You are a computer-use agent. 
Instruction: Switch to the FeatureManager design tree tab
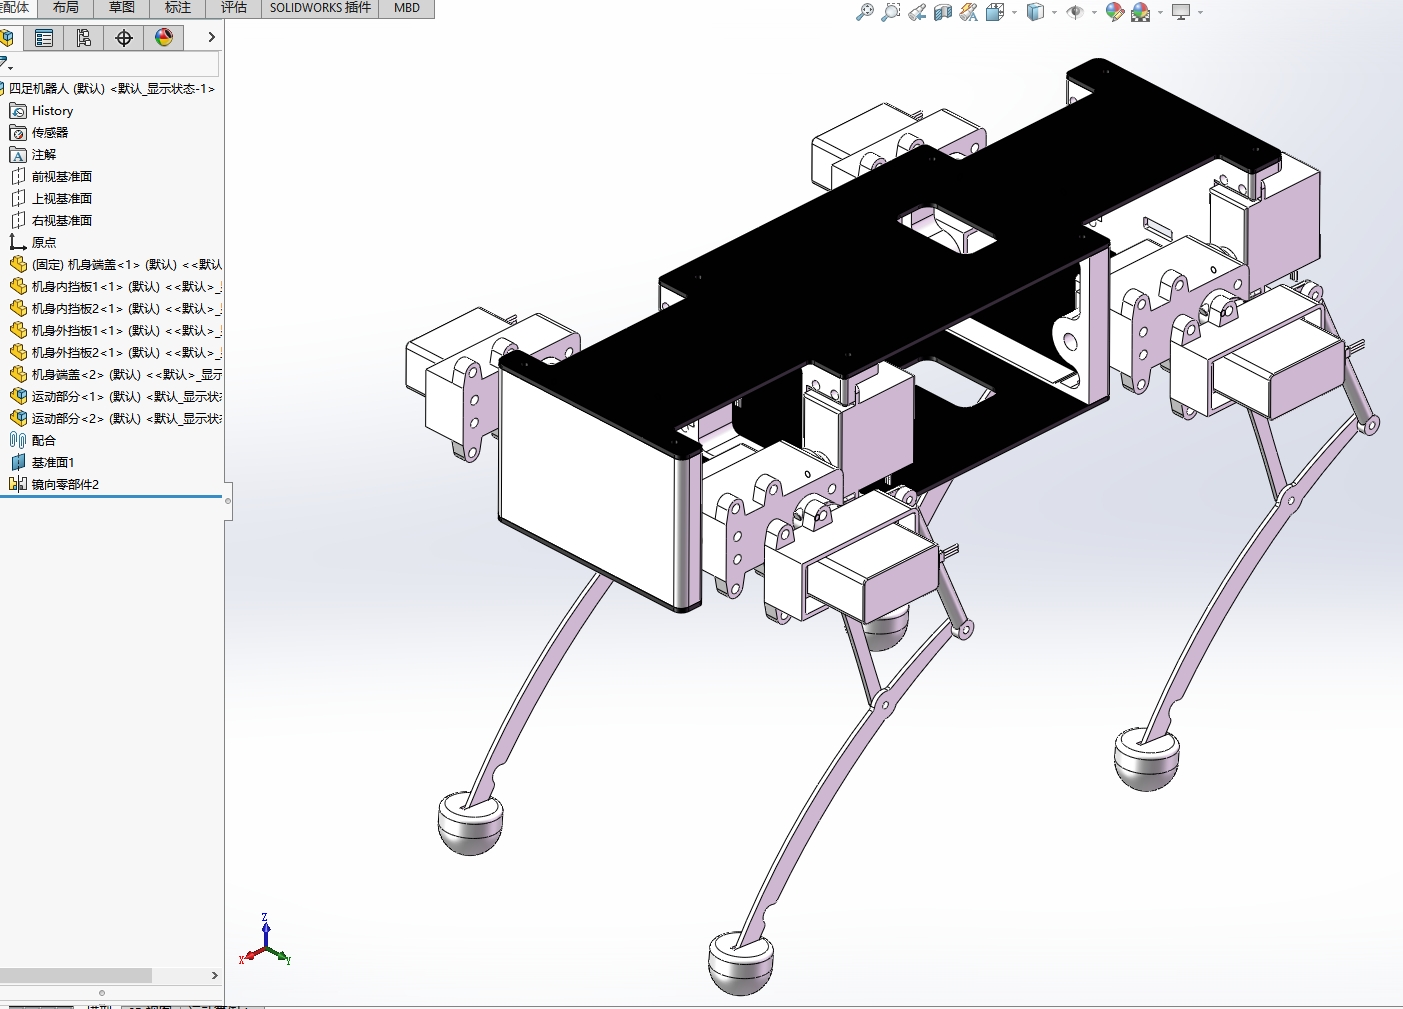(7, 38)
